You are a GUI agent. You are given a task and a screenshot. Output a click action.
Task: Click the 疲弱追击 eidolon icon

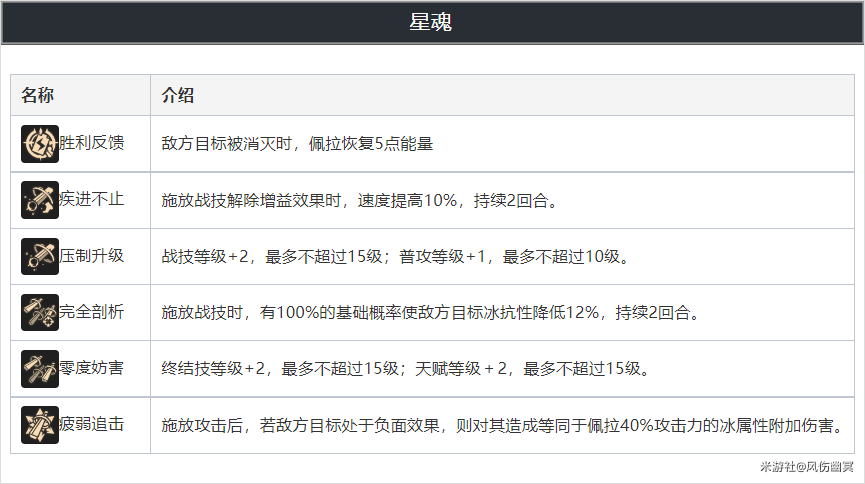(x=40, y=425)
